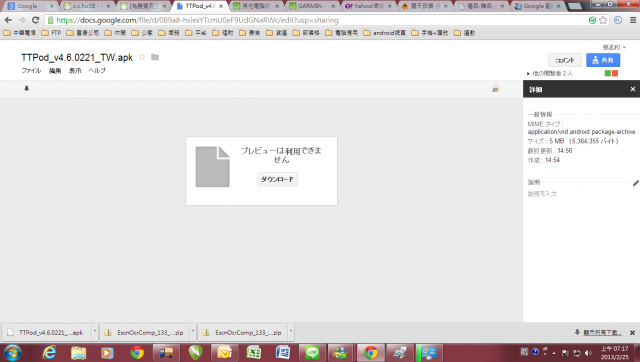Open the media player taskbar icon
The image size is (640, 362).
pos(107,353)
